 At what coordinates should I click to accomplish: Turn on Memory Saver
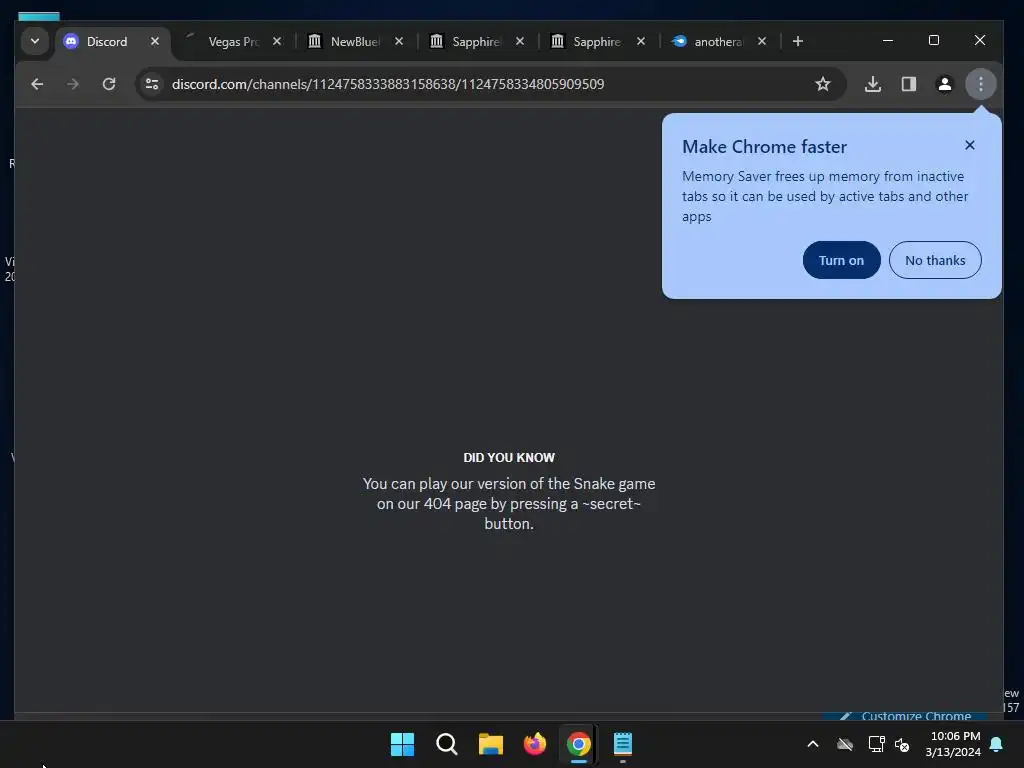coord(841,260)
